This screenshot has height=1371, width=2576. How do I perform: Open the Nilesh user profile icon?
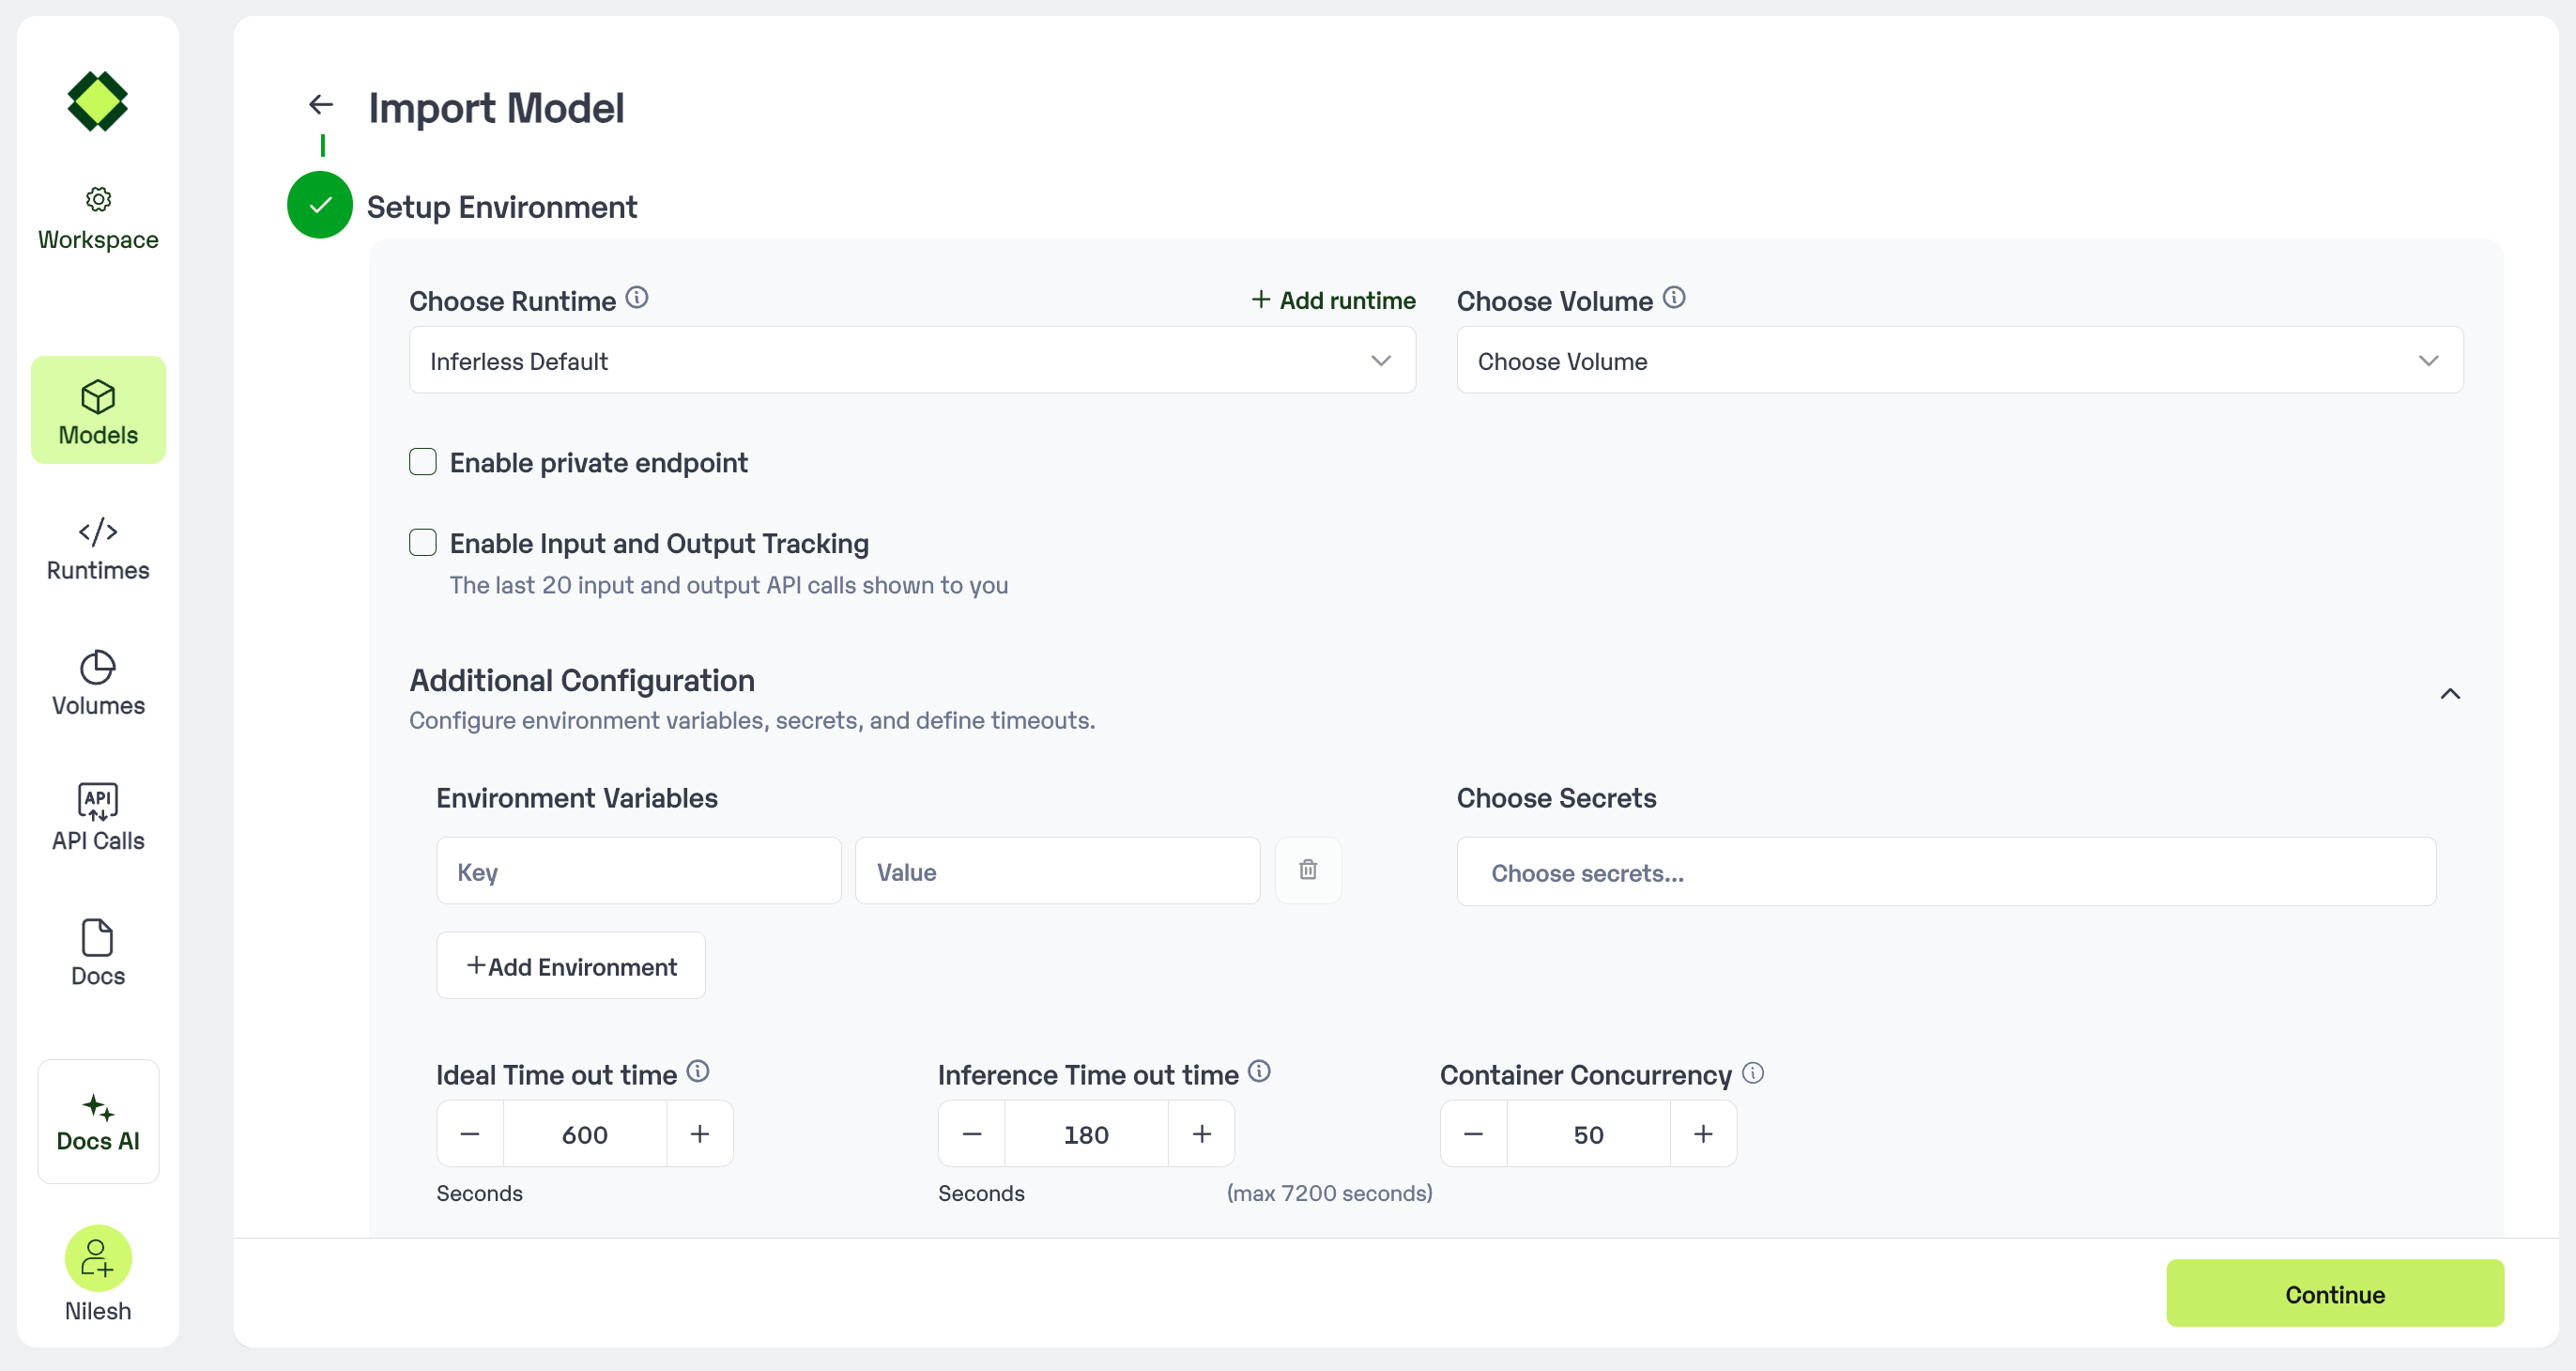tap(97, 1258)
